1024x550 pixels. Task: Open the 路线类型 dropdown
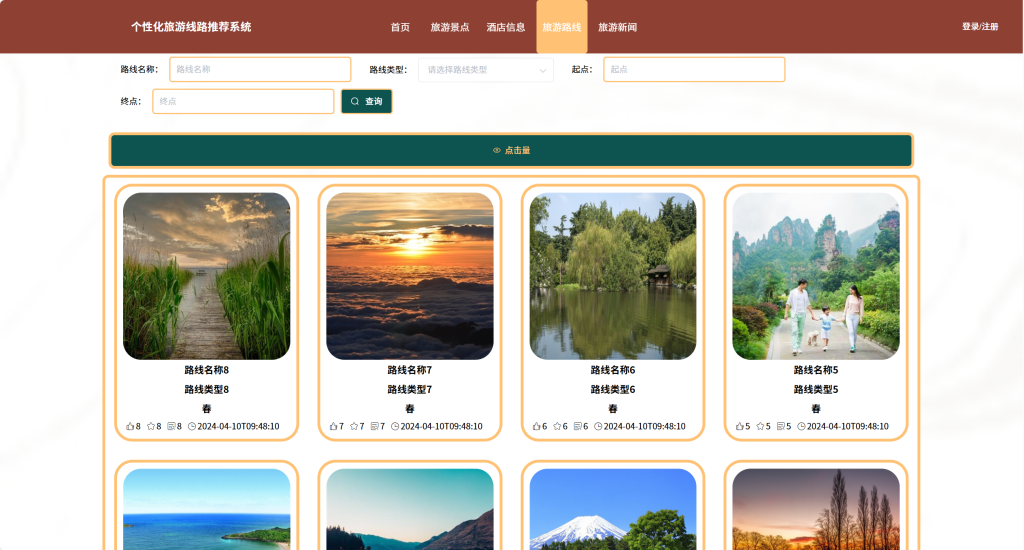coord(486,70)
